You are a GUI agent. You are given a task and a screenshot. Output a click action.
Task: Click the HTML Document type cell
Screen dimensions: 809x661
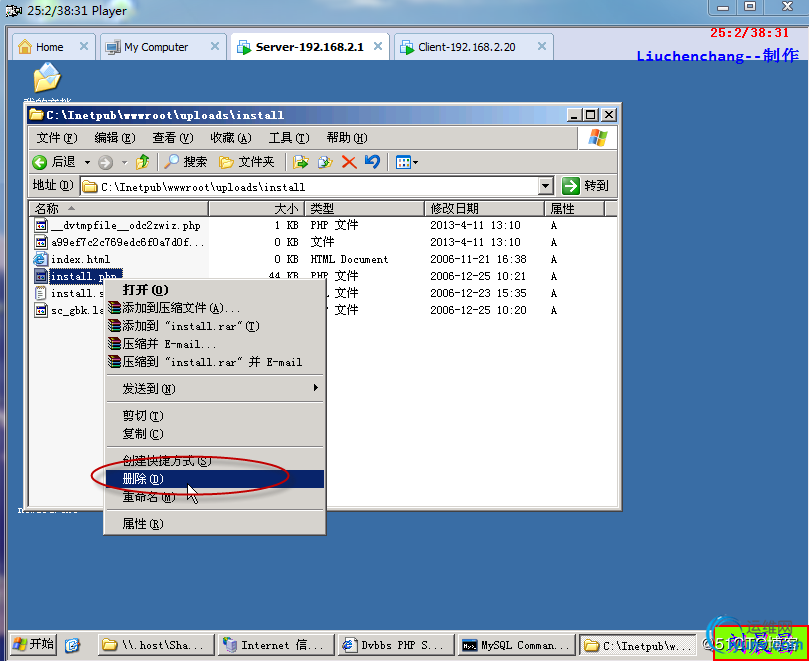point(349,259)
